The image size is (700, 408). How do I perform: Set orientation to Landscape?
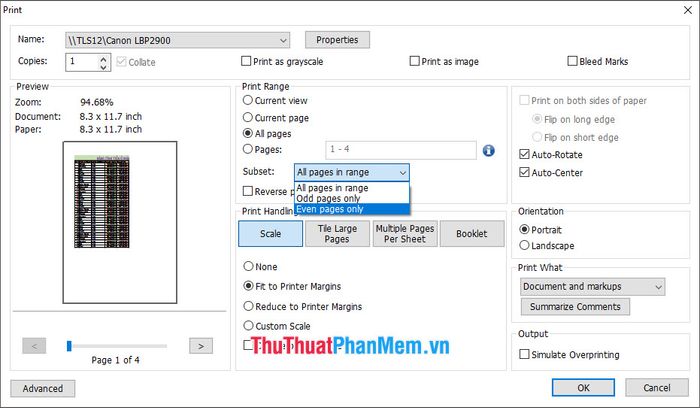click(525, 245)
